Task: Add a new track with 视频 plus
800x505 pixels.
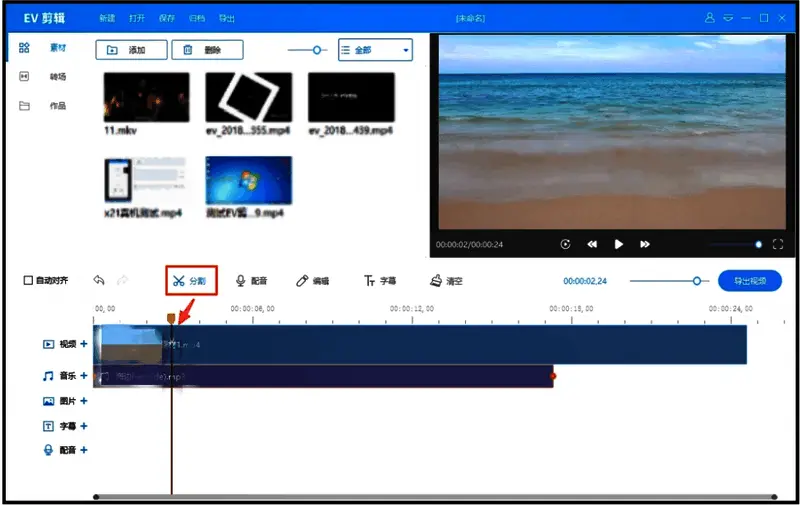Action: tap(84, 344)
